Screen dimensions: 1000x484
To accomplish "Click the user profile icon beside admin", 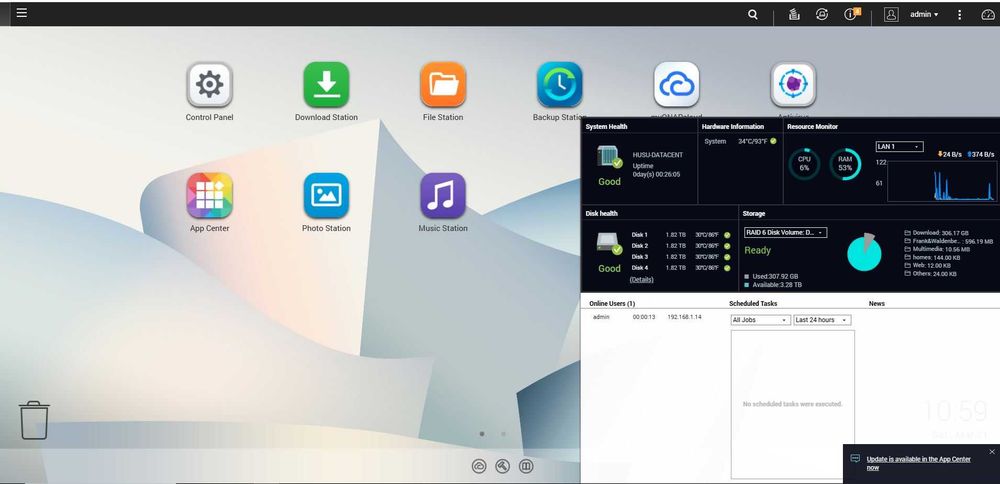I will point(891,14).
